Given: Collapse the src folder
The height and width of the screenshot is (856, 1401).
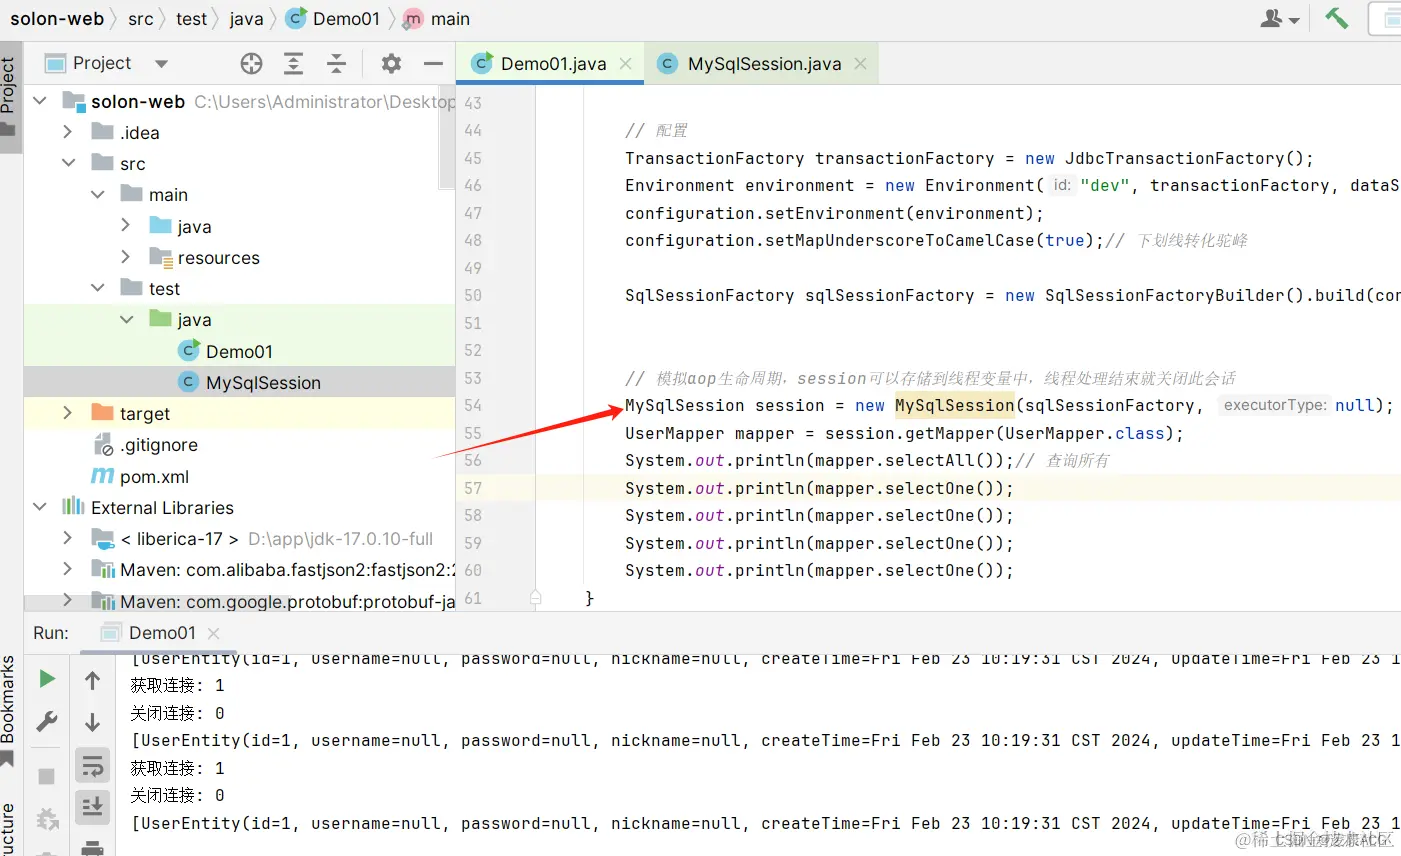Looking at the screenshot, I should 68,163.
